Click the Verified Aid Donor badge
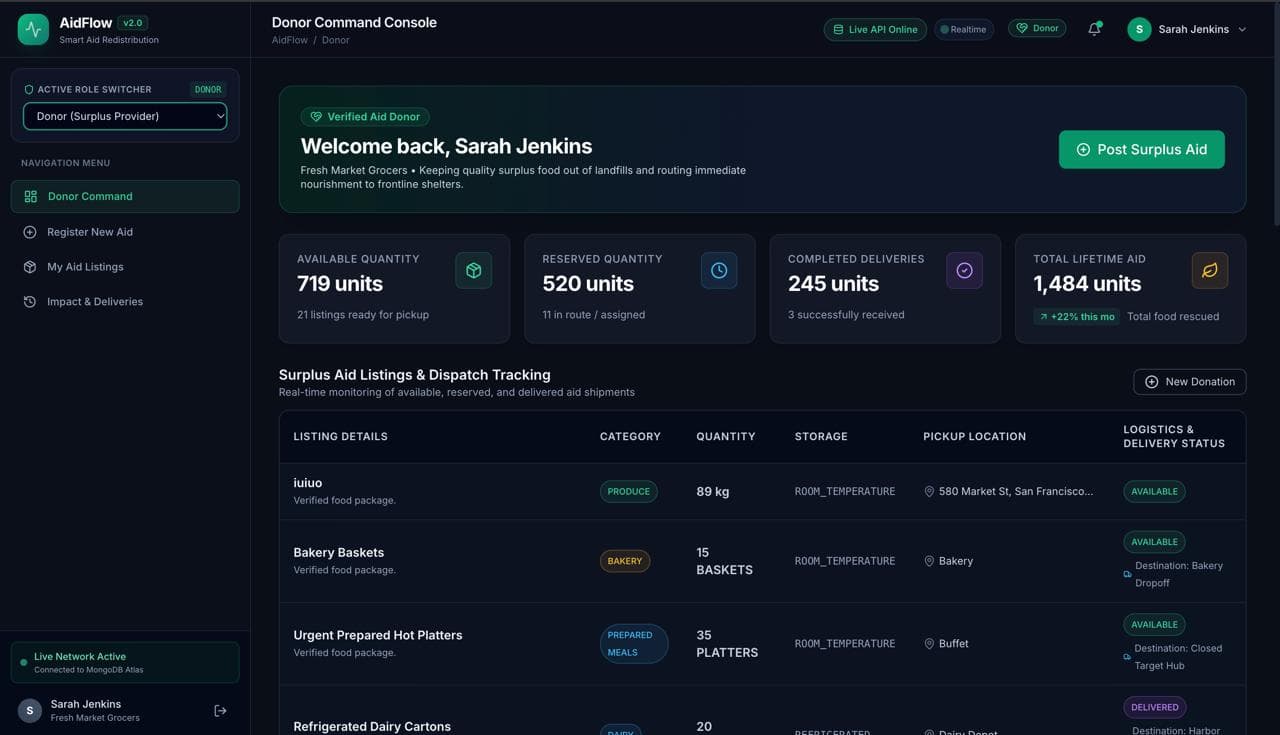Viewport: 1280px width, 735px height. pos(365,117)
